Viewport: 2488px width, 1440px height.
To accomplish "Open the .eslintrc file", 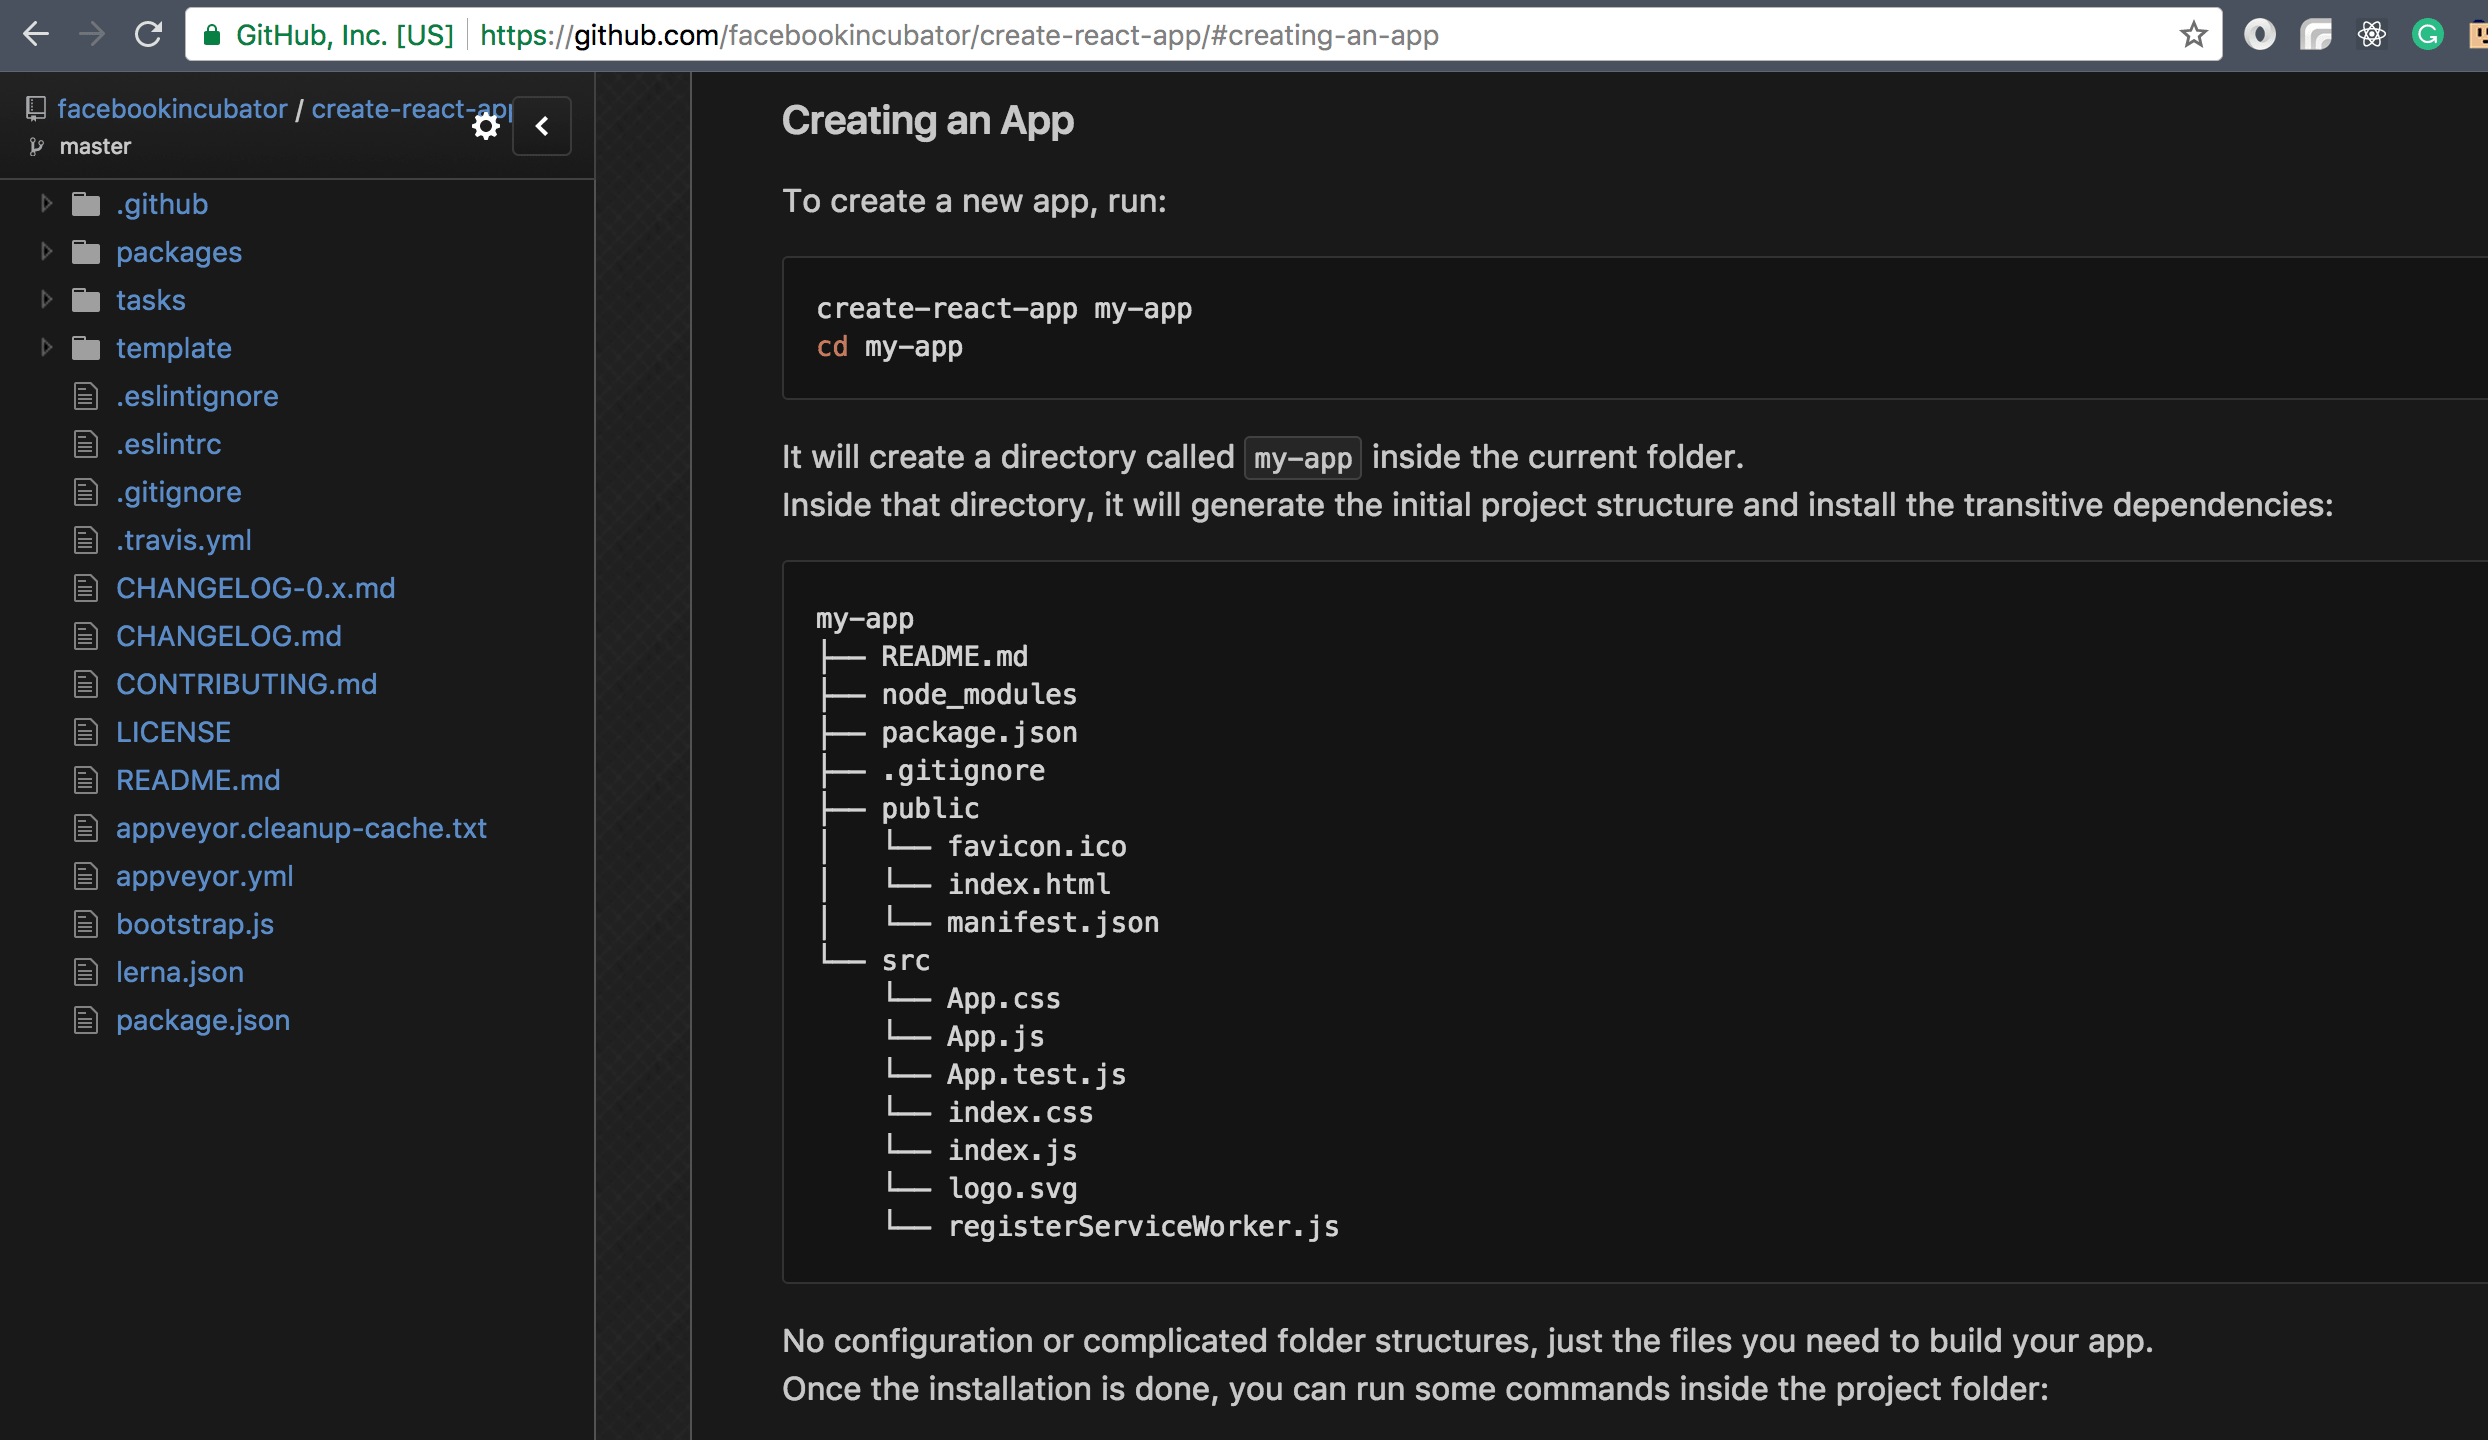I will [169, 444].
